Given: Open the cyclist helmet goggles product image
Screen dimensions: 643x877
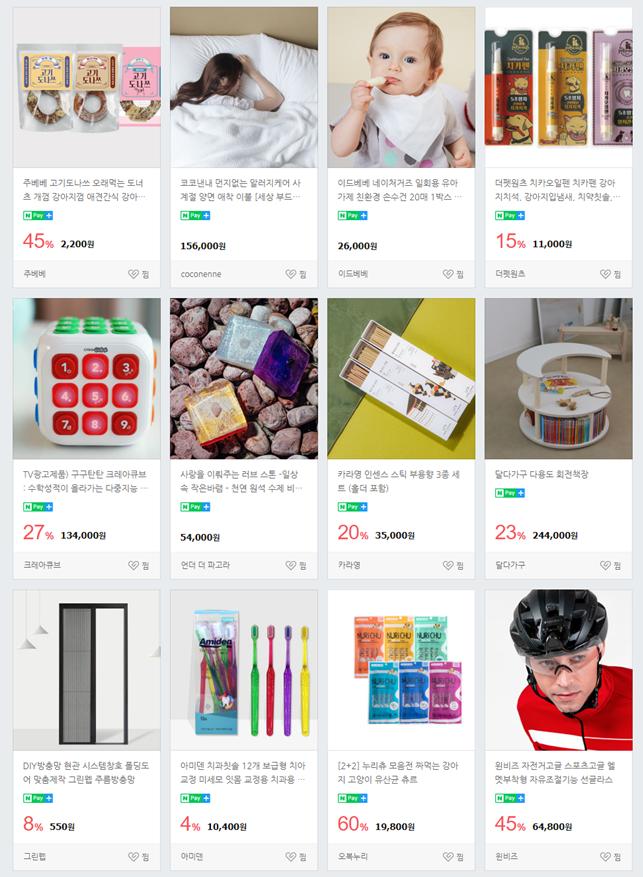Looking at the screenshot, I should click(x=559, y=670).
